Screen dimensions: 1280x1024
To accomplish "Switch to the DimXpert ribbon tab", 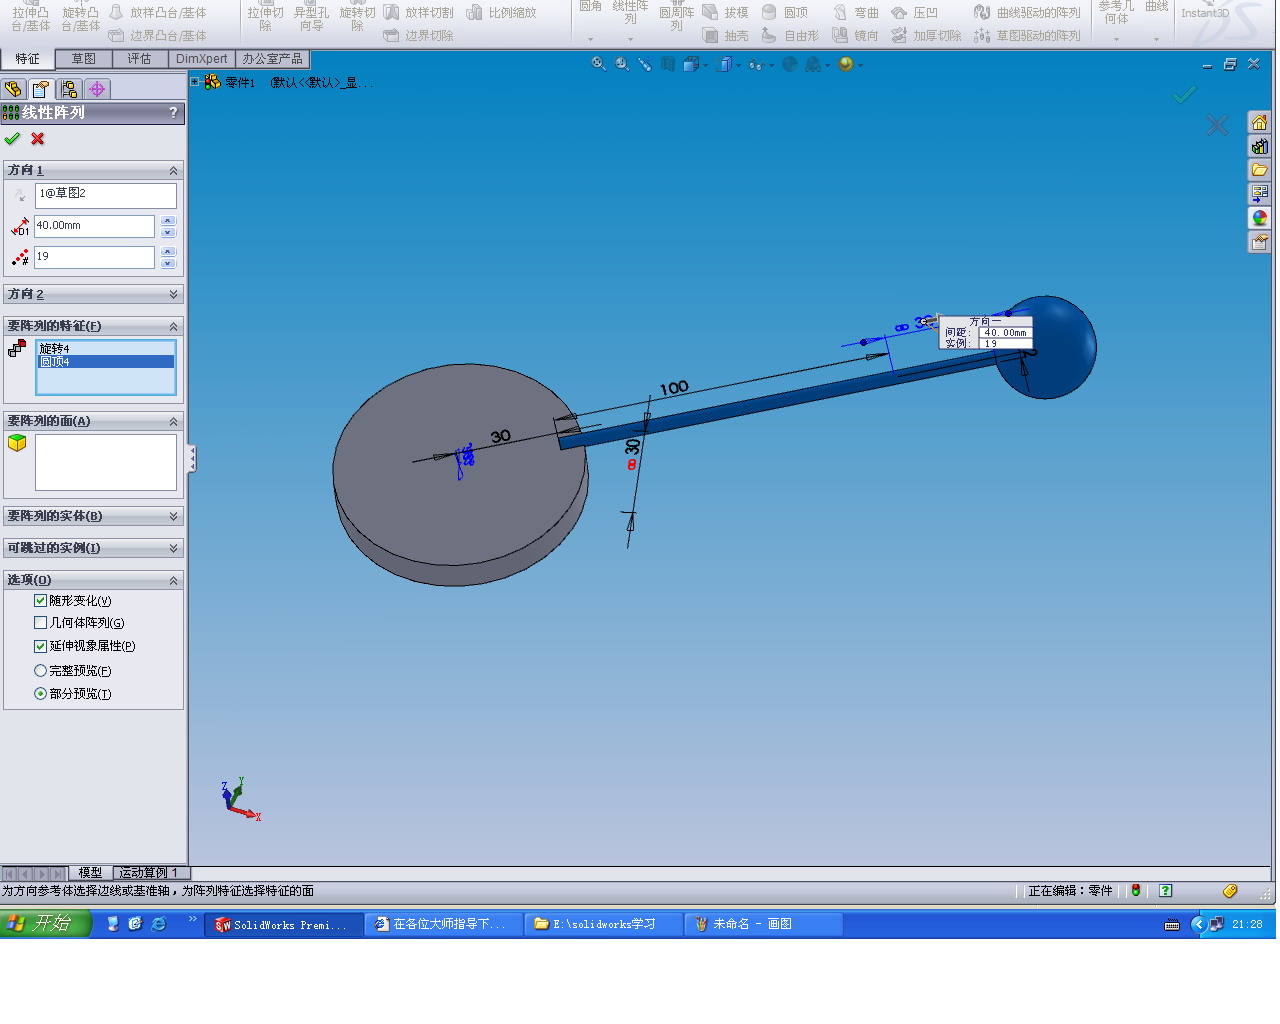I will click(x=202, y=59).
